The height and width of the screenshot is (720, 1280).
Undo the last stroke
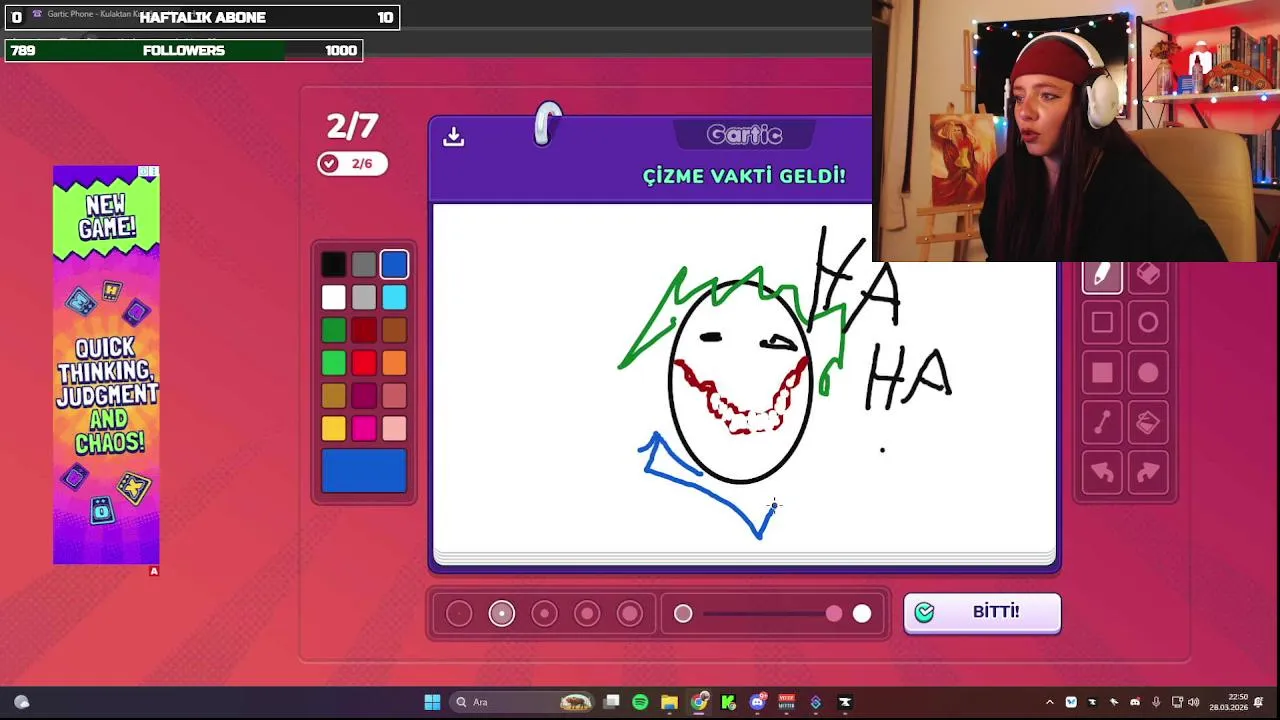tap(1102, 472)
